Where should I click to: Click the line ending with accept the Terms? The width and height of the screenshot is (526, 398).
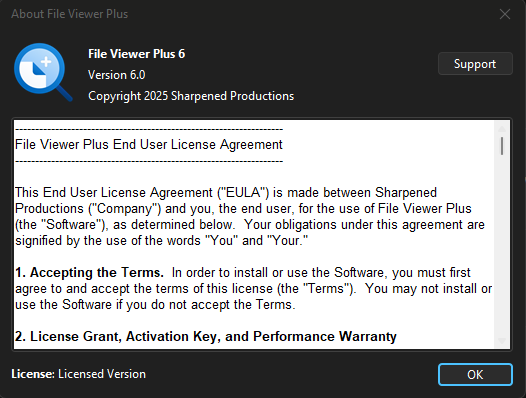point(155,305)
